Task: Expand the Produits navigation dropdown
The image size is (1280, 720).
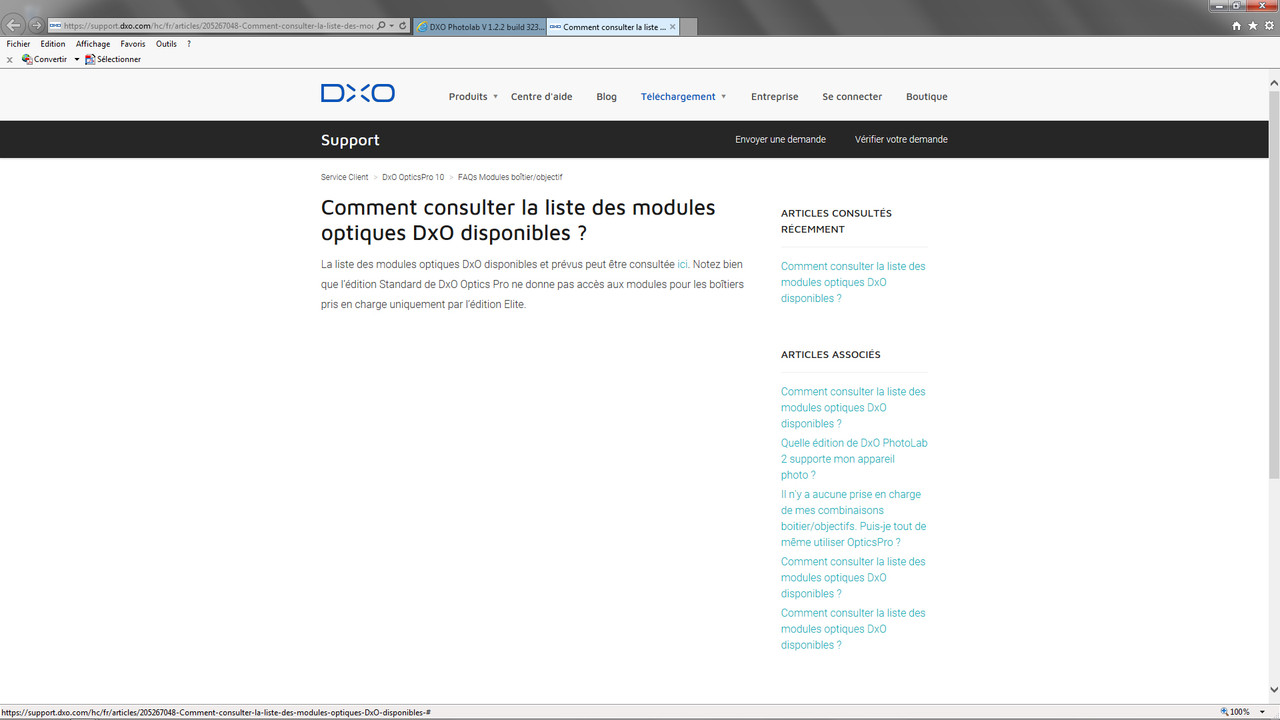Action: pyautogui.click(x=473, y=97)
